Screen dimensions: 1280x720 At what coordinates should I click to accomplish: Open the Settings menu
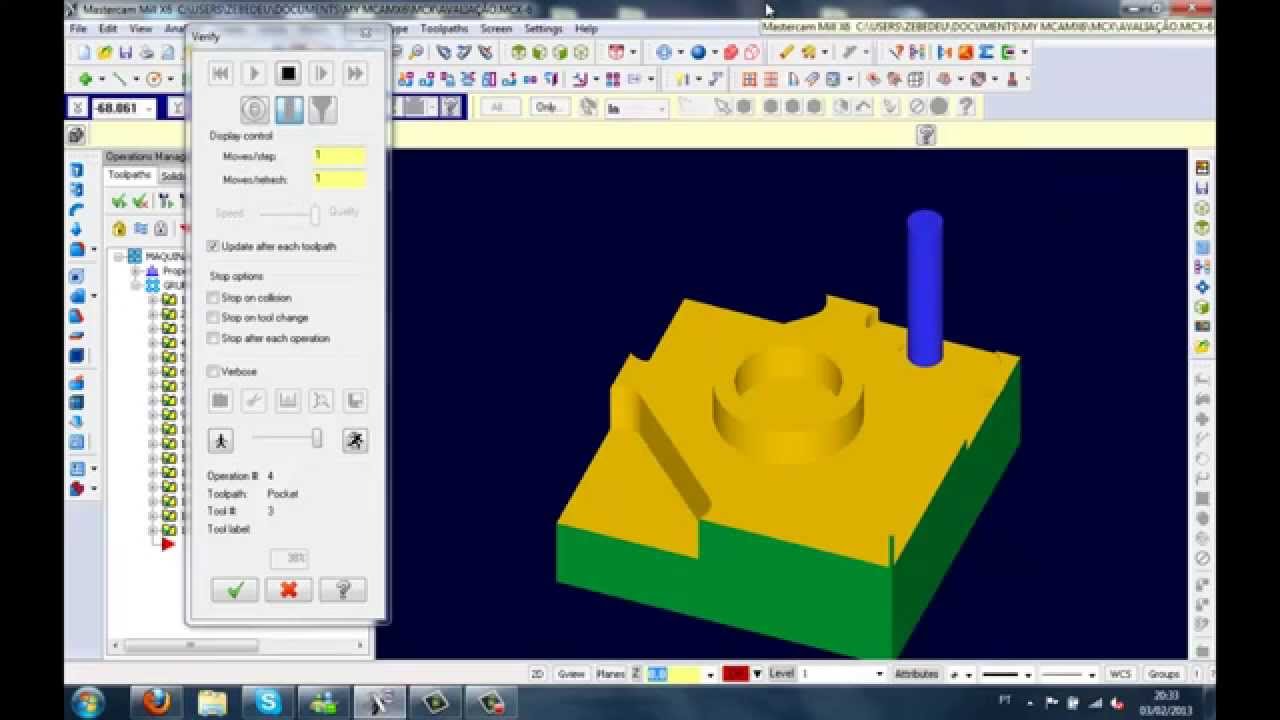544,29
